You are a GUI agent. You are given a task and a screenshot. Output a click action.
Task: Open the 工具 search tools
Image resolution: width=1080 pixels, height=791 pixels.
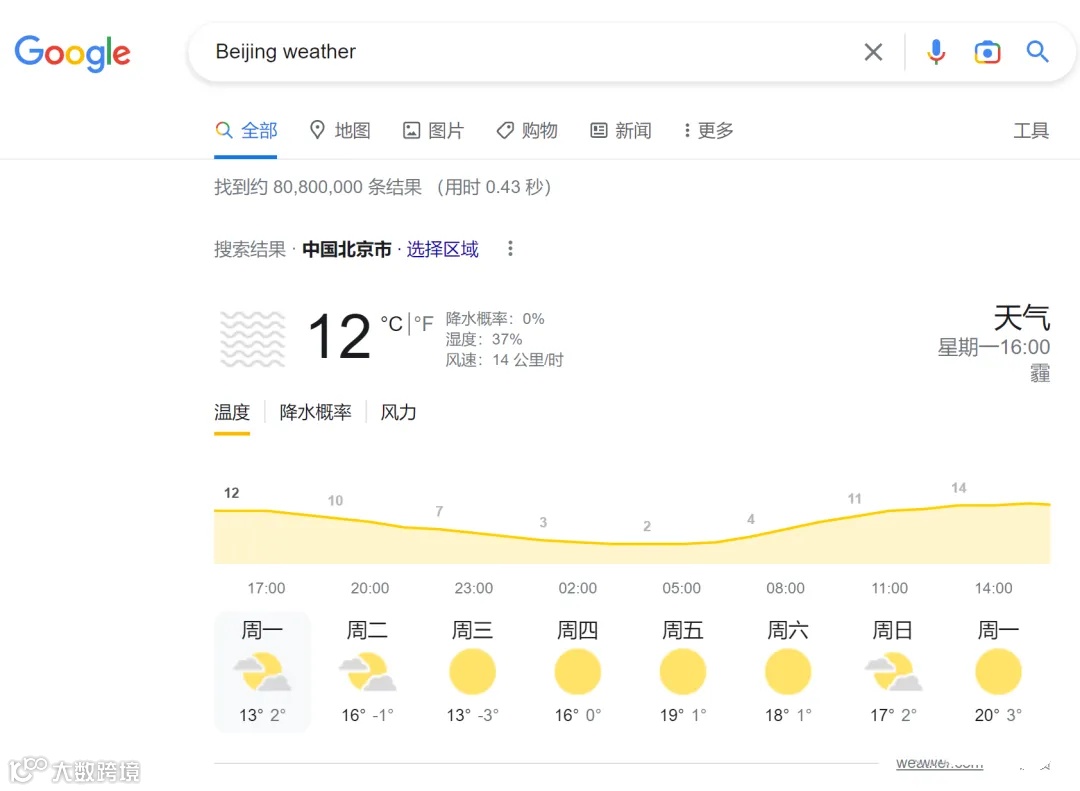1031,131
